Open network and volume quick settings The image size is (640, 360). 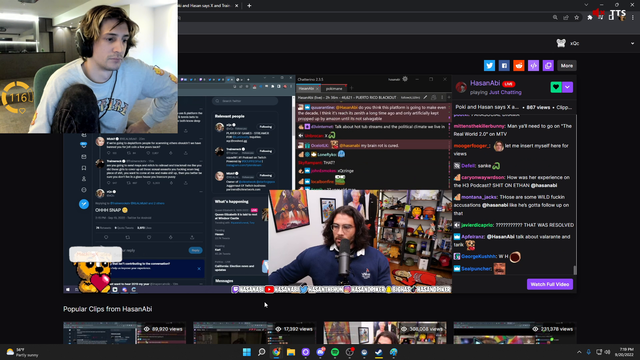(x=603, y=352)
